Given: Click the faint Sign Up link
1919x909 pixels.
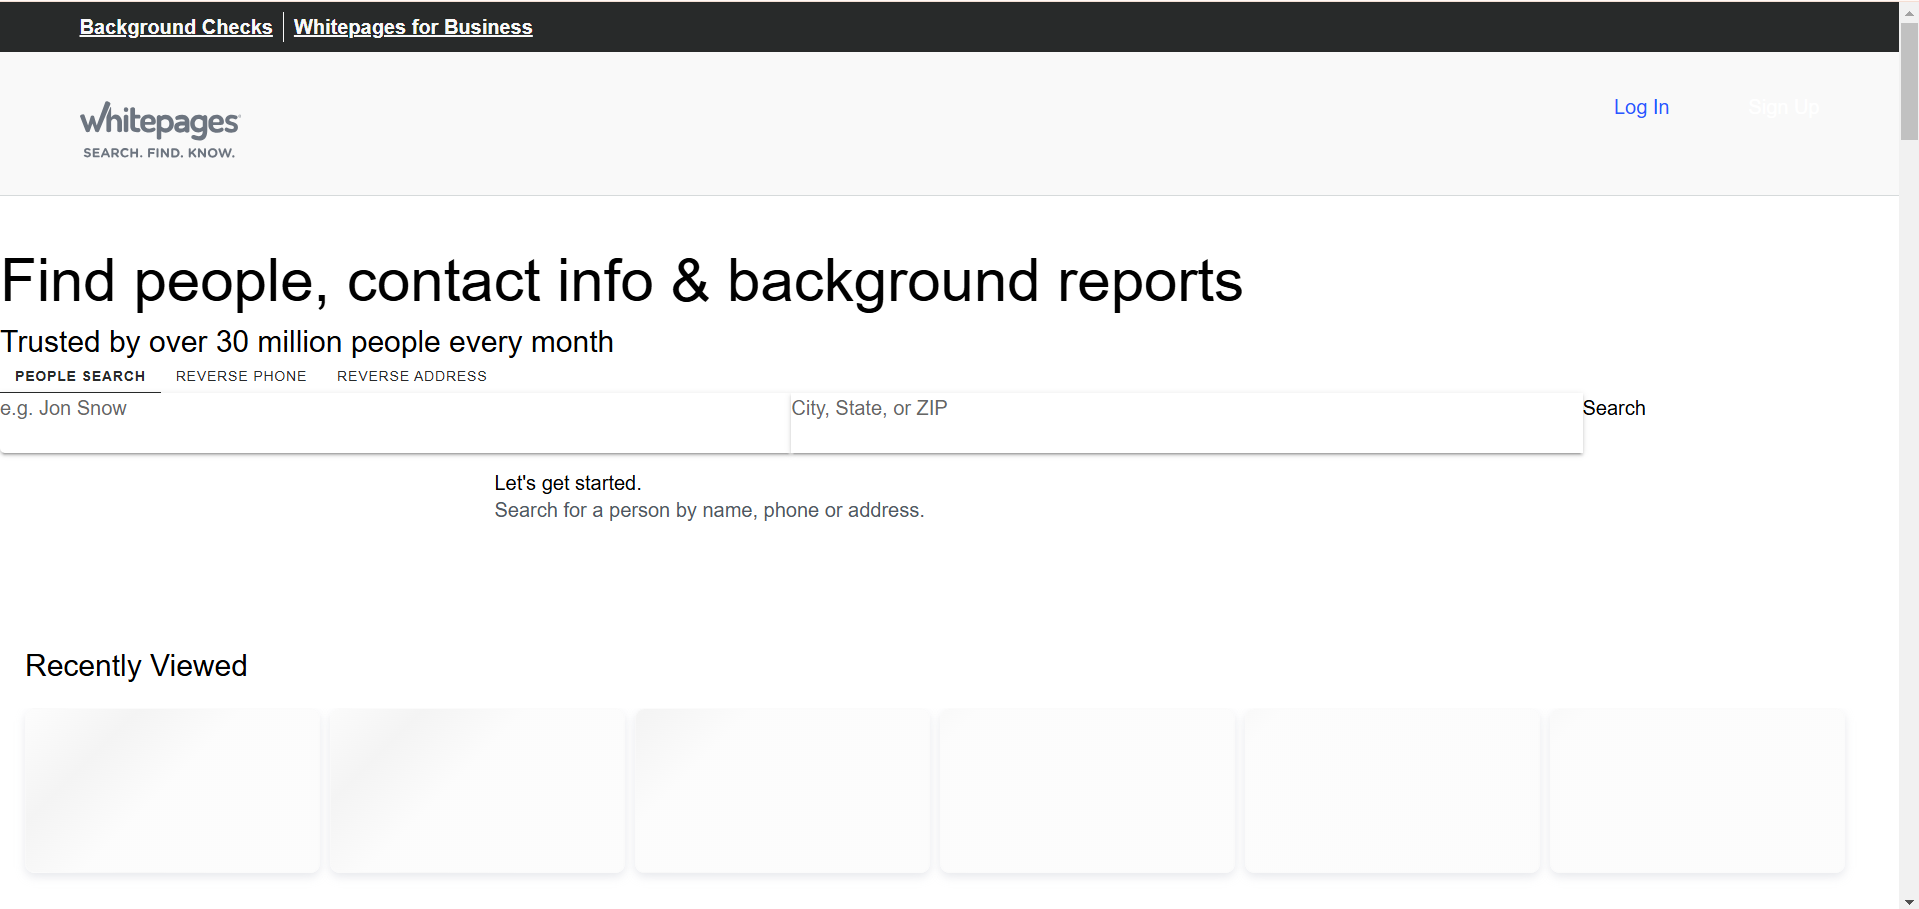Looking at the screenshot, I should coord(1783,107).
